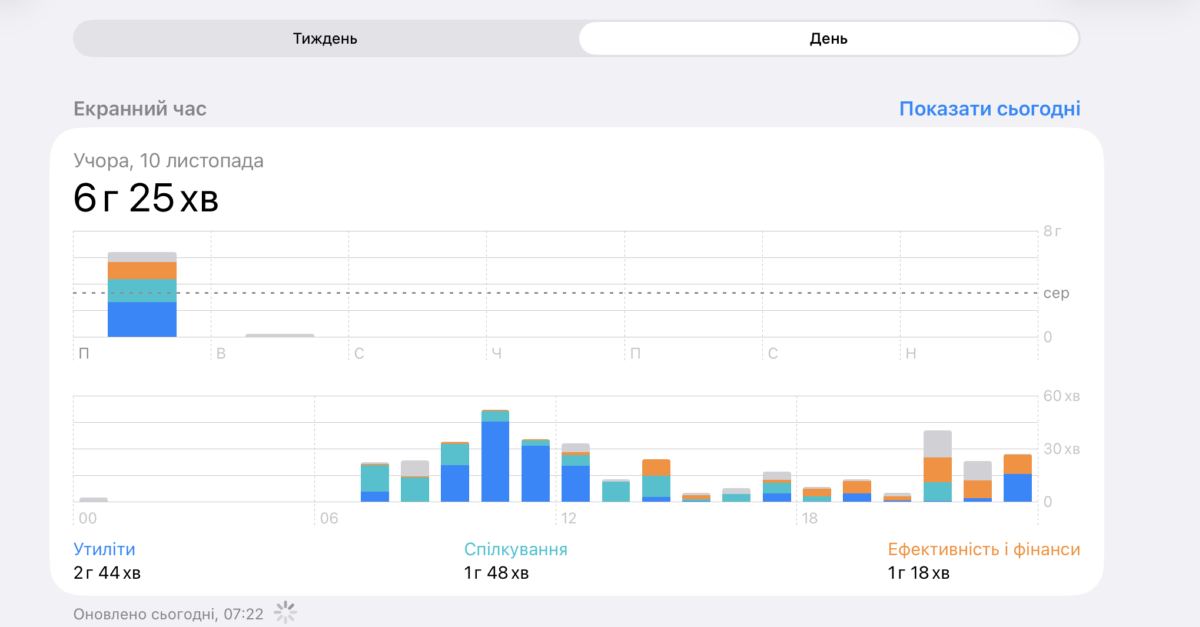This screenshot has height=627, width=1200.
Task: Click the 1 г 18 хв finance duration
Action: click(919, 573)
